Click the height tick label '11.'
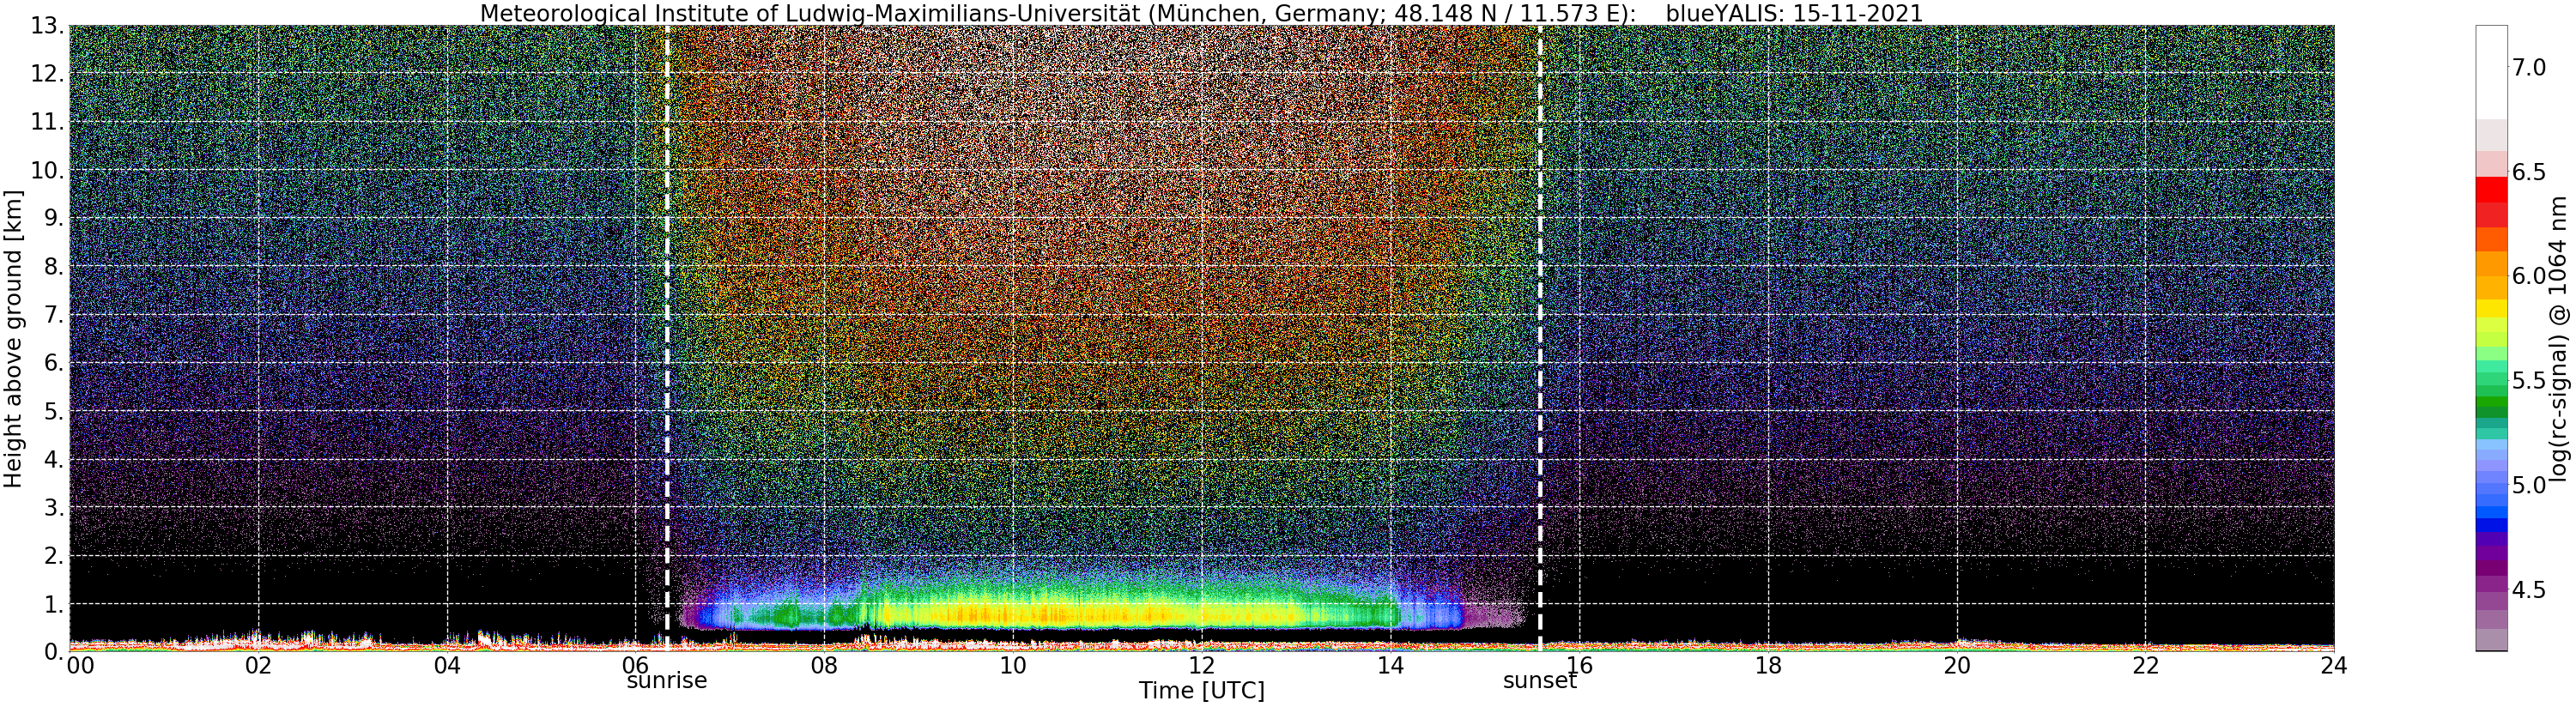The image size is (2576, 707). pos(47,122)
